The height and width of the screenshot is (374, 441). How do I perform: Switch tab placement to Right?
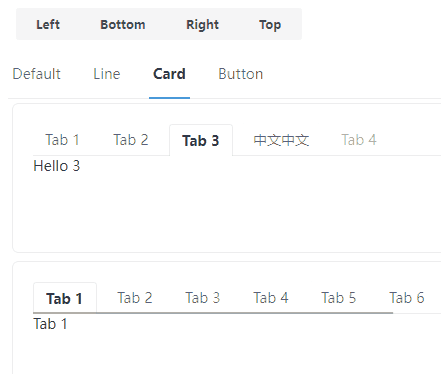click(x=202, y=24)
